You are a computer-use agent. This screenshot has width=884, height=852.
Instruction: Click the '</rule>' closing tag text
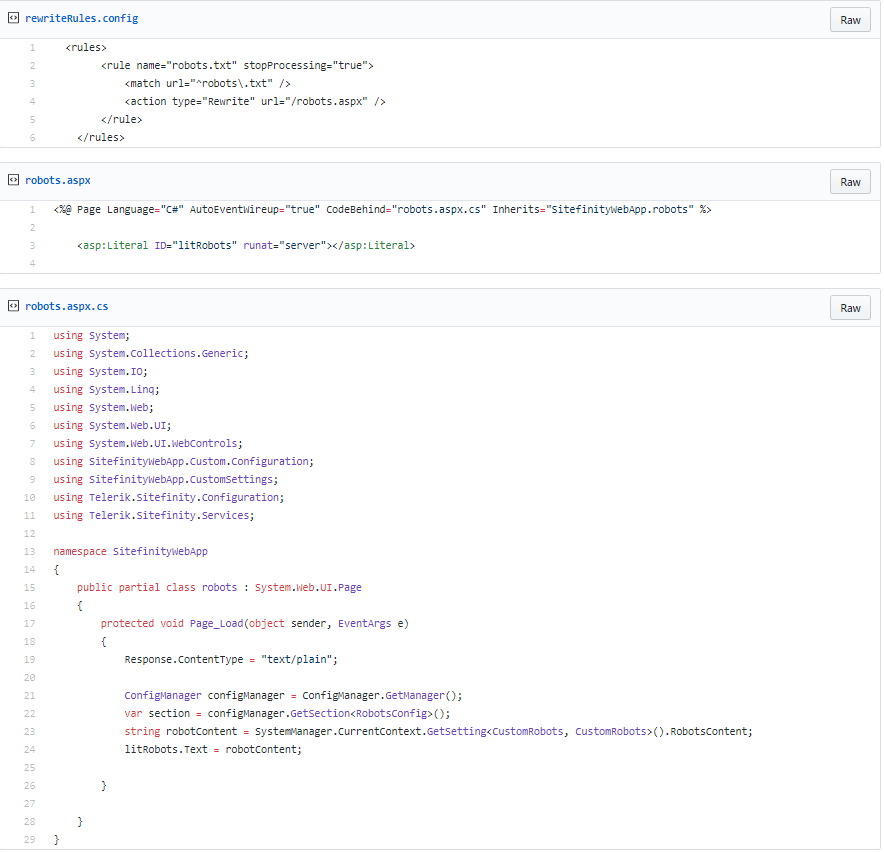coord(121,120)
